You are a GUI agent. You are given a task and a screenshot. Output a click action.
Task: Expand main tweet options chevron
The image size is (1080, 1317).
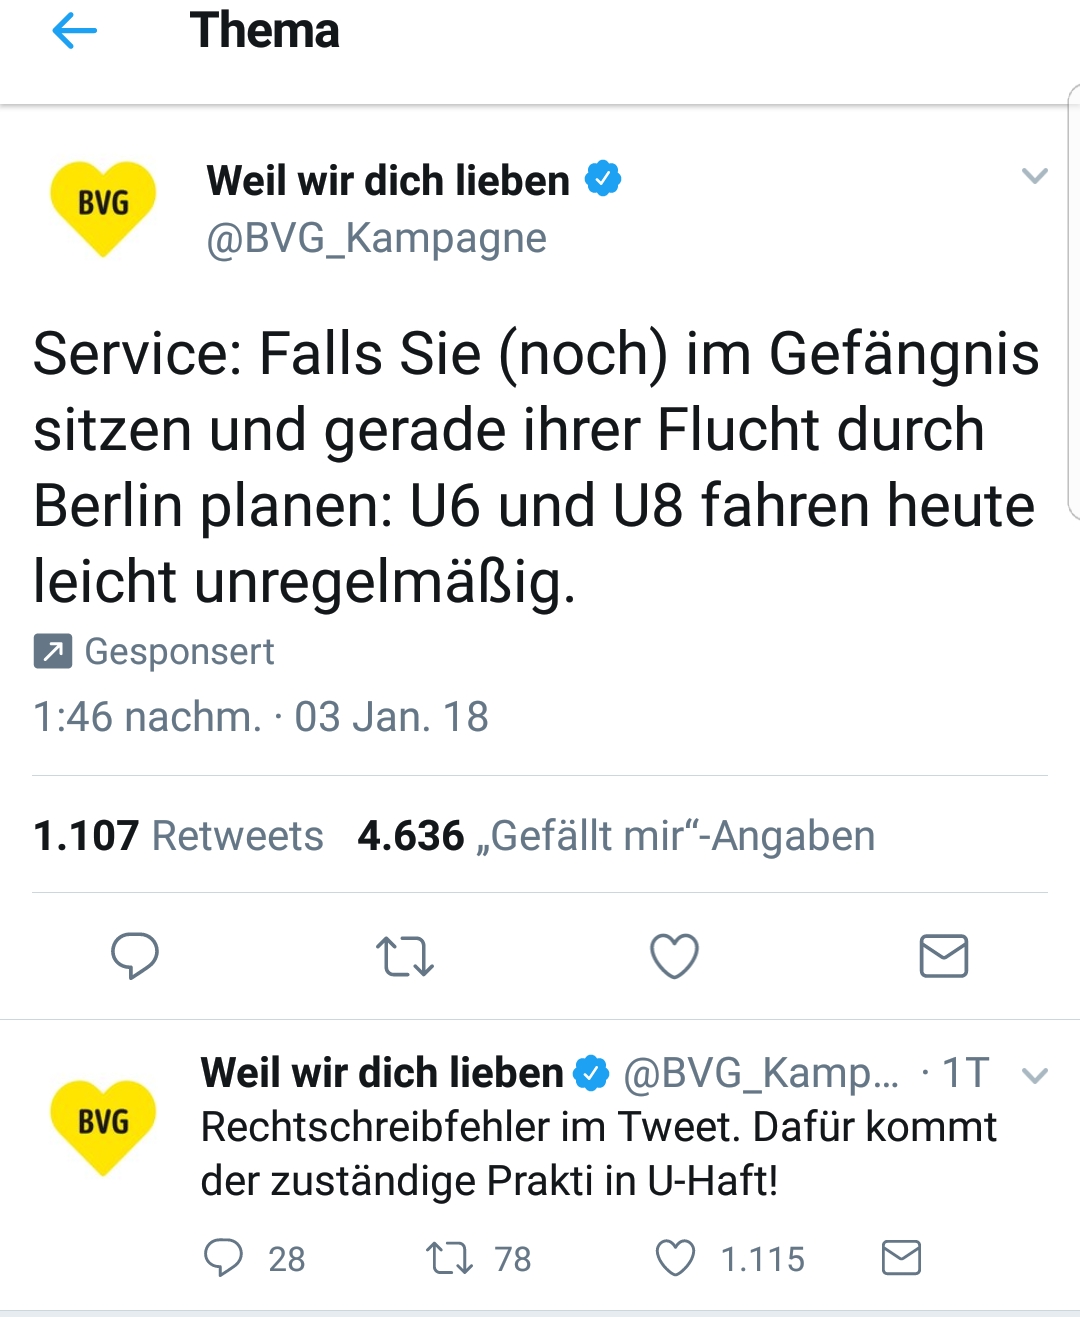tap(1034, 177)
